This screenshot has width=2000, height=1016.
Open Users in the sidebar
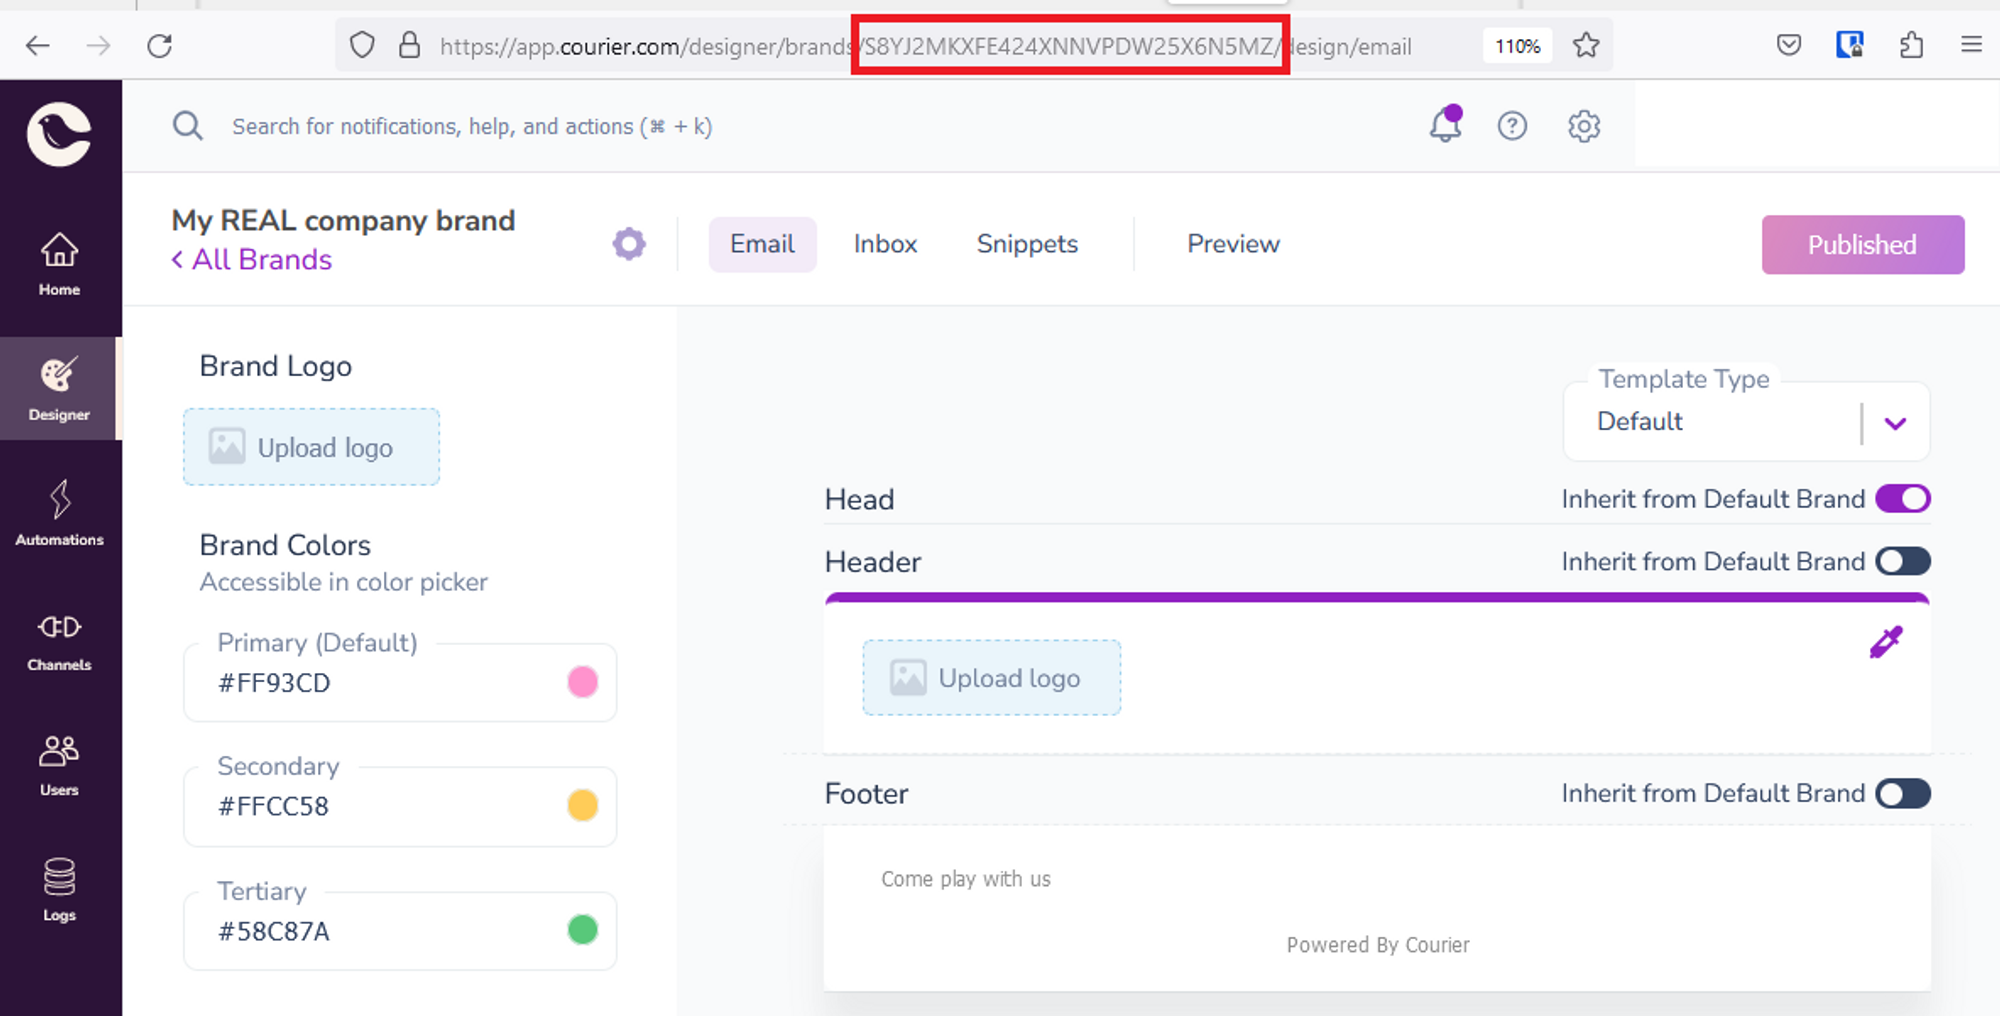[59, 764]
